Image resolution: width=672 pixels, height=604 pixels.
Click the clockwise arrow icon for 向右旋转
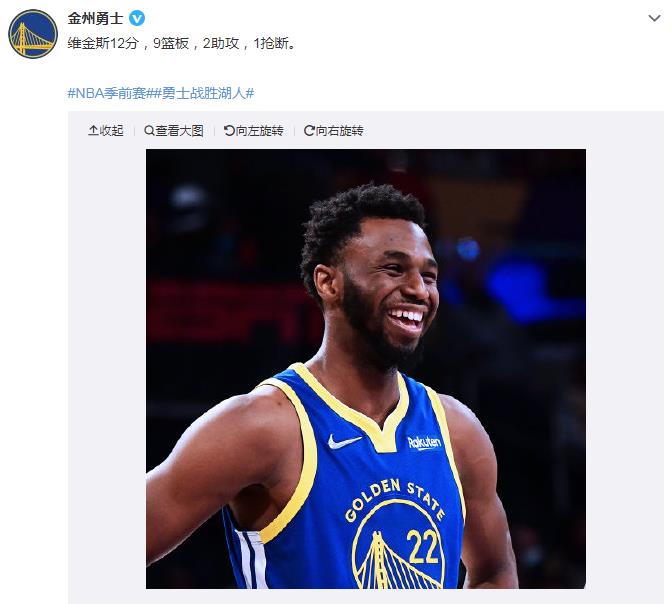pyautogui.click(x=309, y=130)
